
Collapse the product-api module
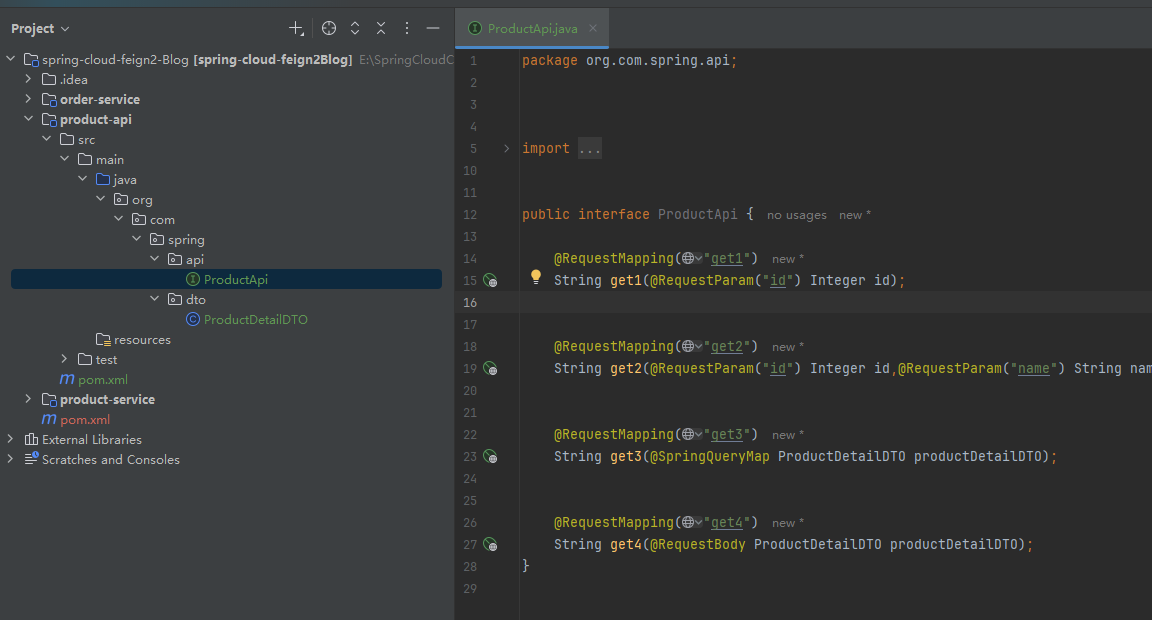28,118
